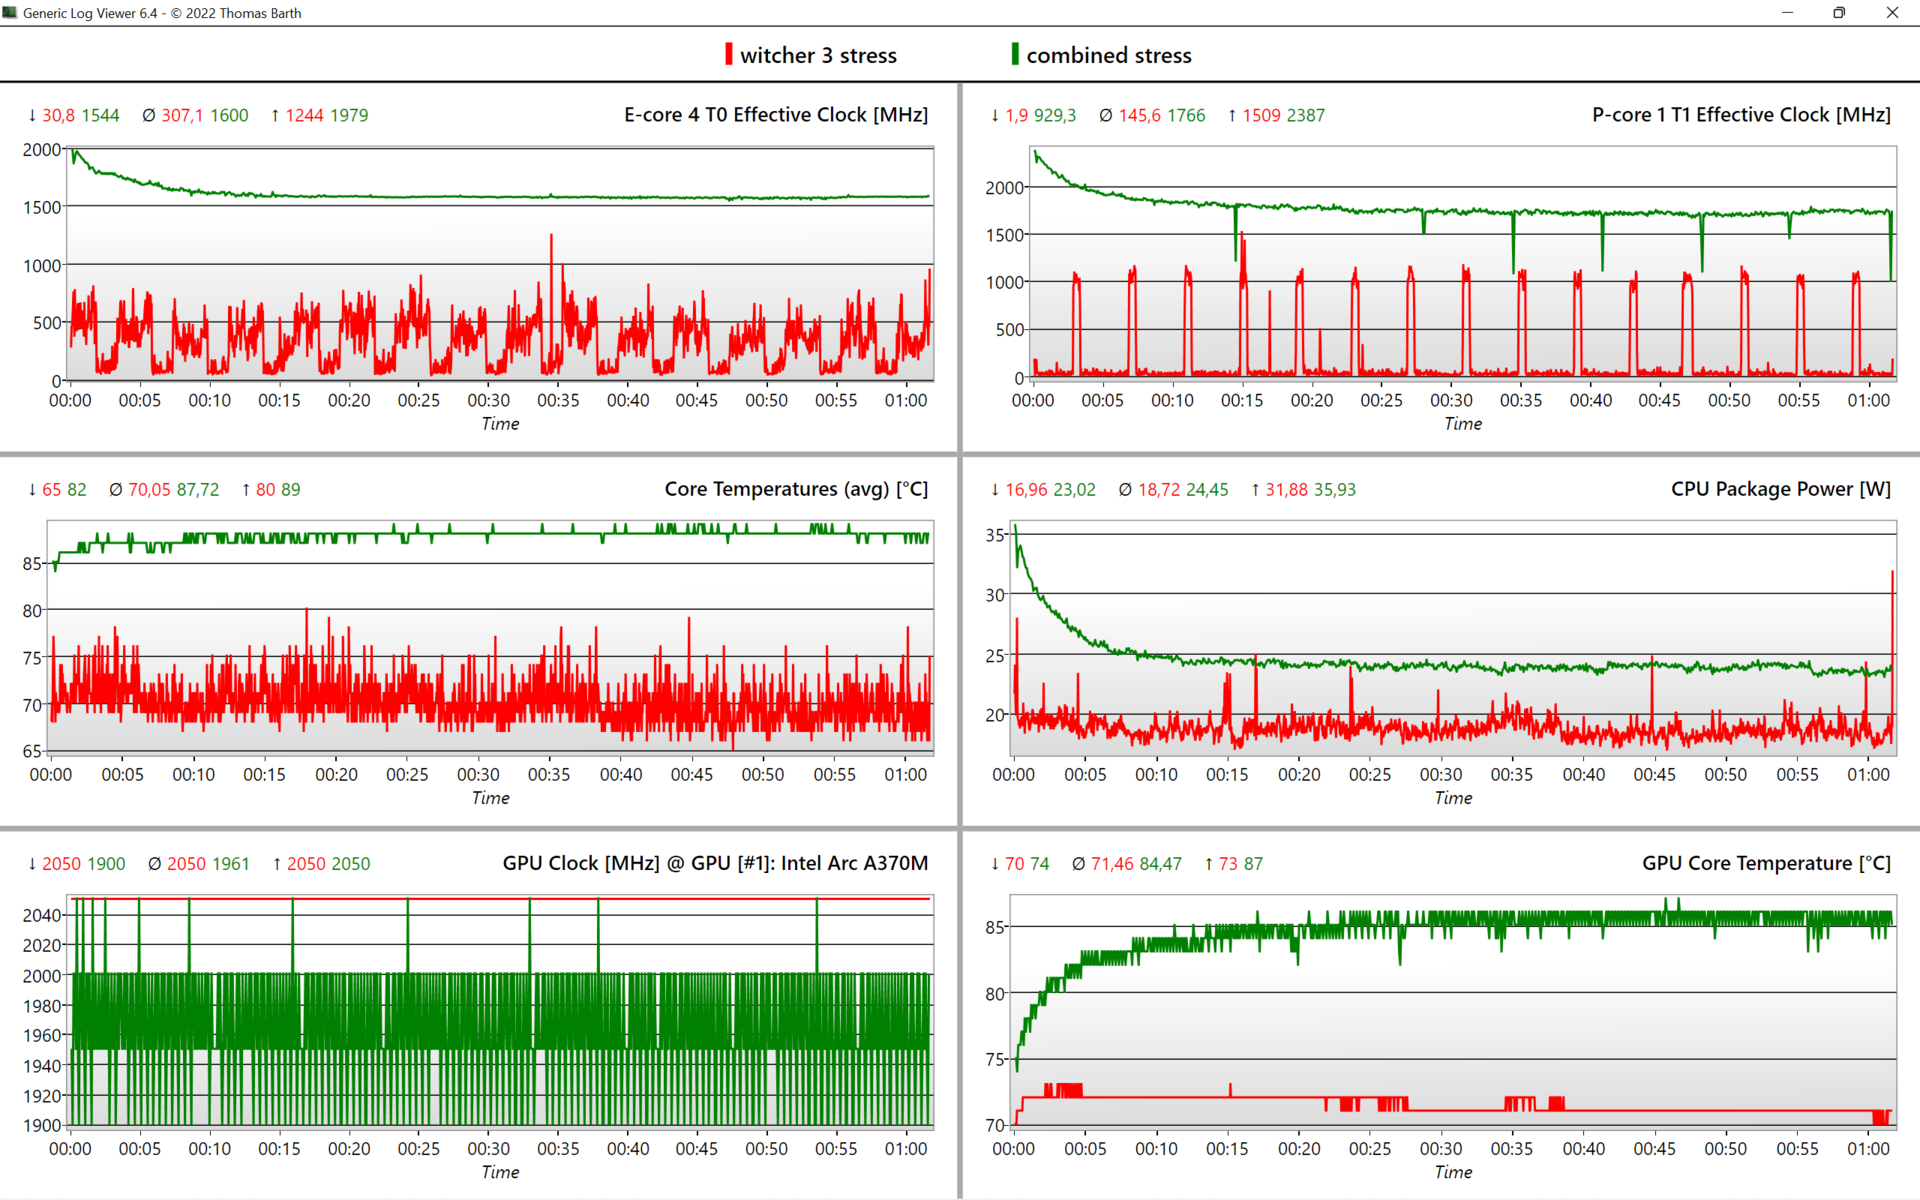
Task: Toggle the witcher 3 stress legend label
Action: (818, 56)
